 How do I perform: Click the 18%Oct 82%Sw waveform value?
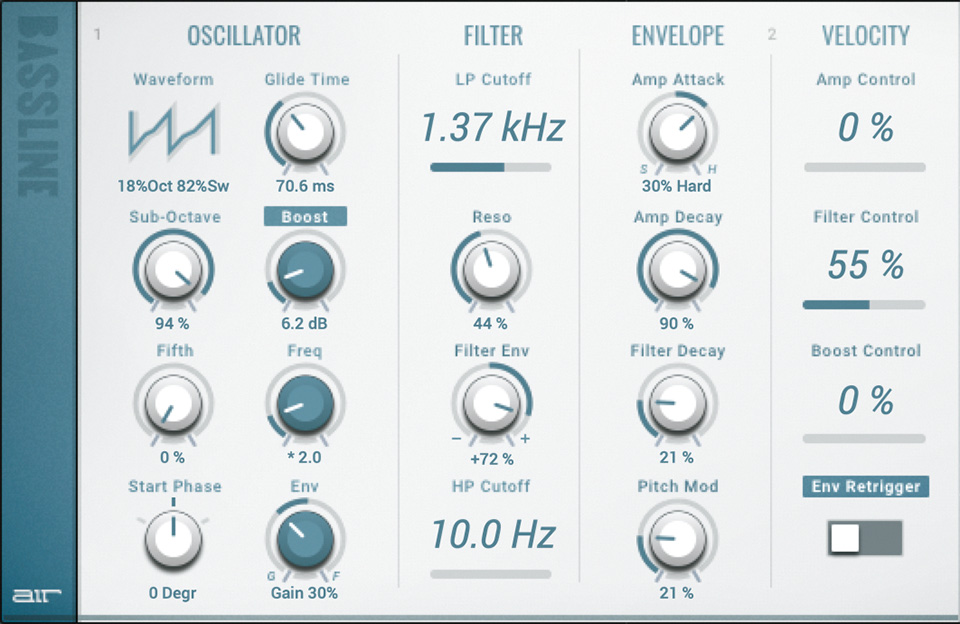pyautogui.click(x=173, y=186)
